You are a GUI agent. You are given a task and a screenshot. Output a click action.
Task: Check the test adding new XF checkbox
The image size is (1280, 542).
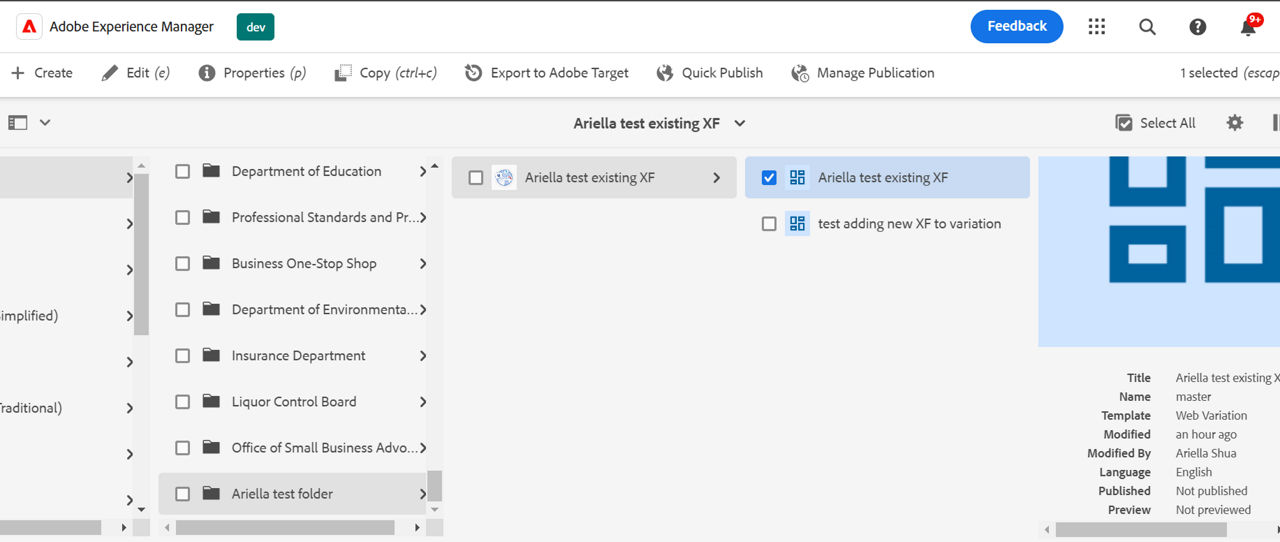(769, 224)
